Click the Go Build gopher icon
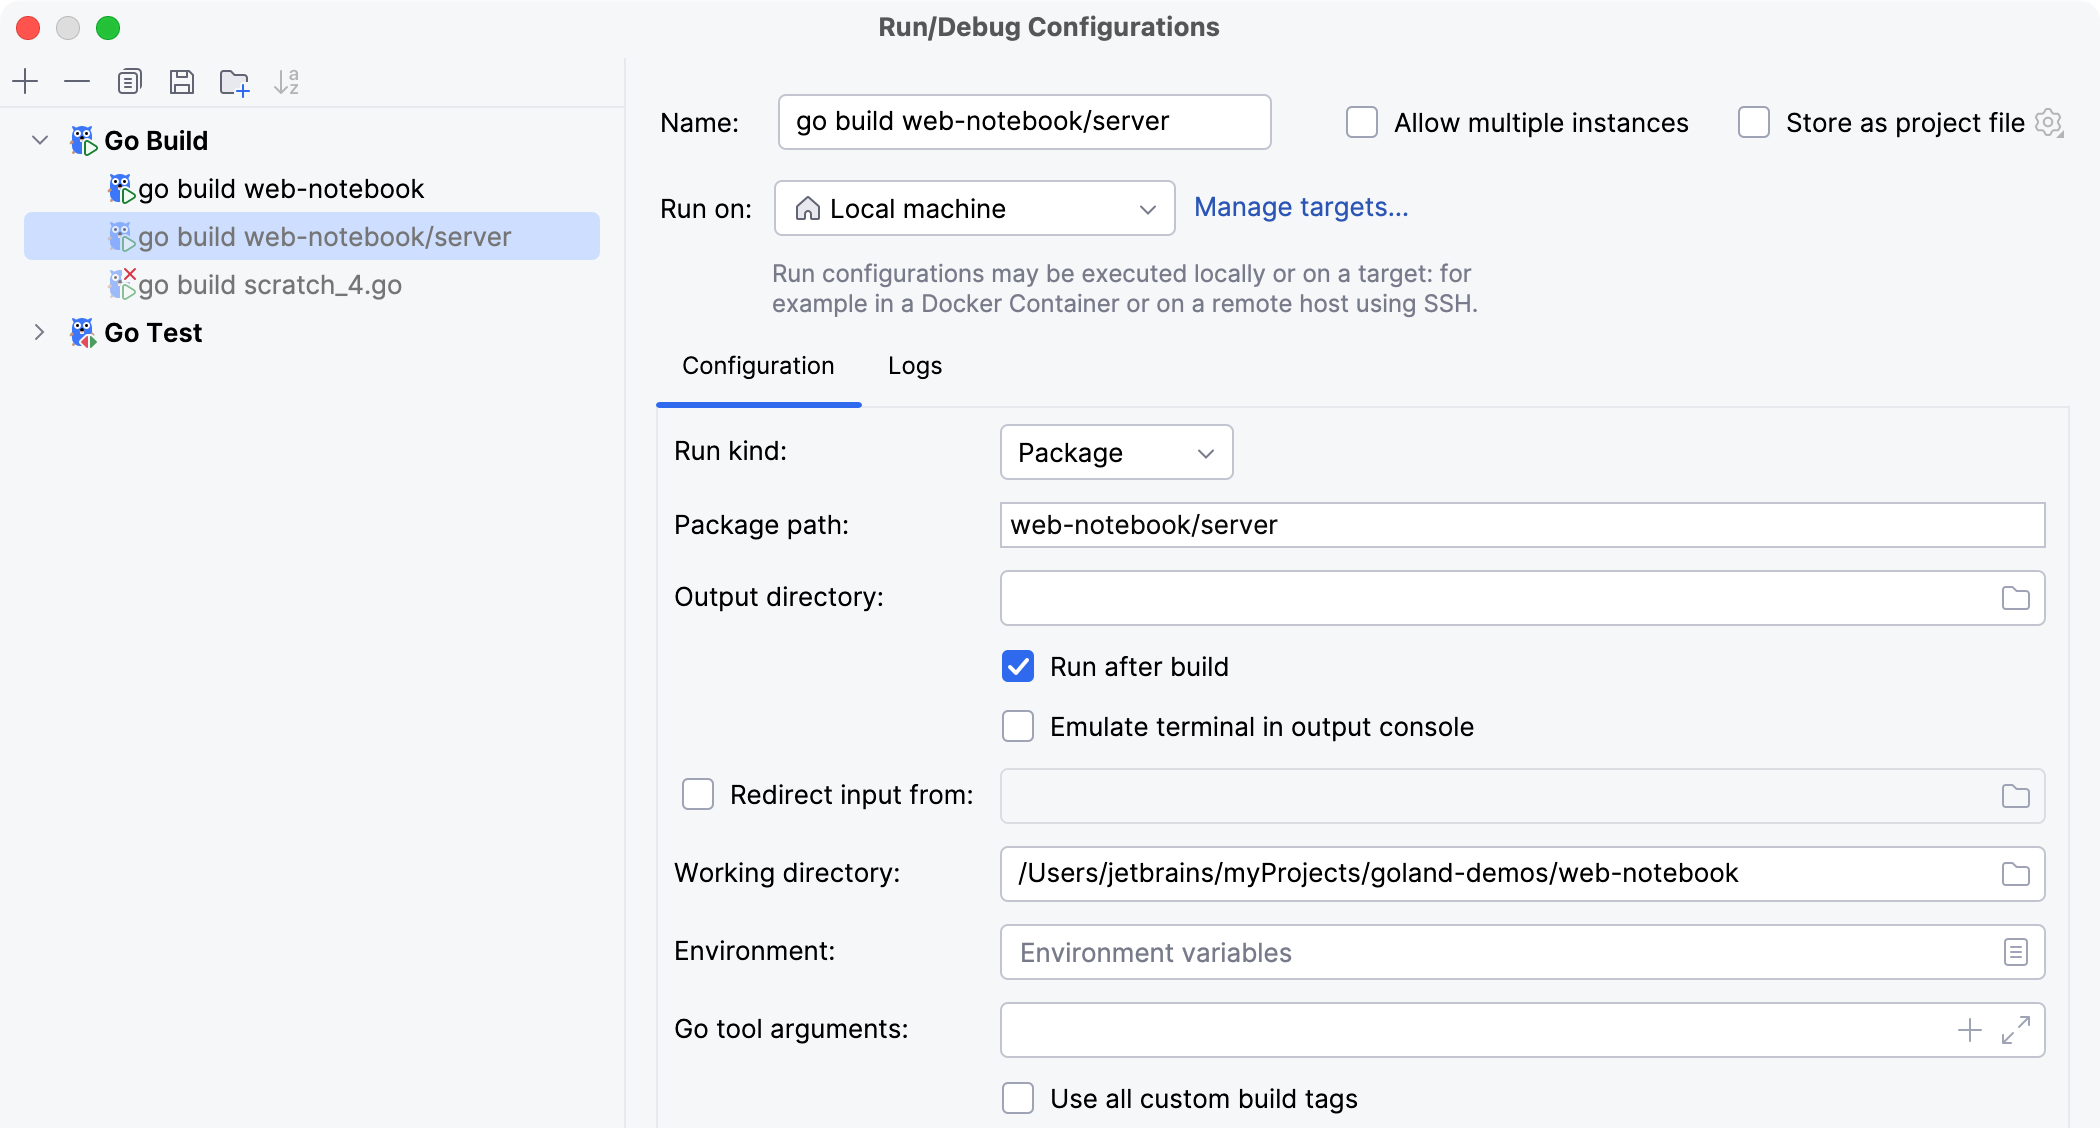Screen dimensions: 2100x1128 (83, 140)
